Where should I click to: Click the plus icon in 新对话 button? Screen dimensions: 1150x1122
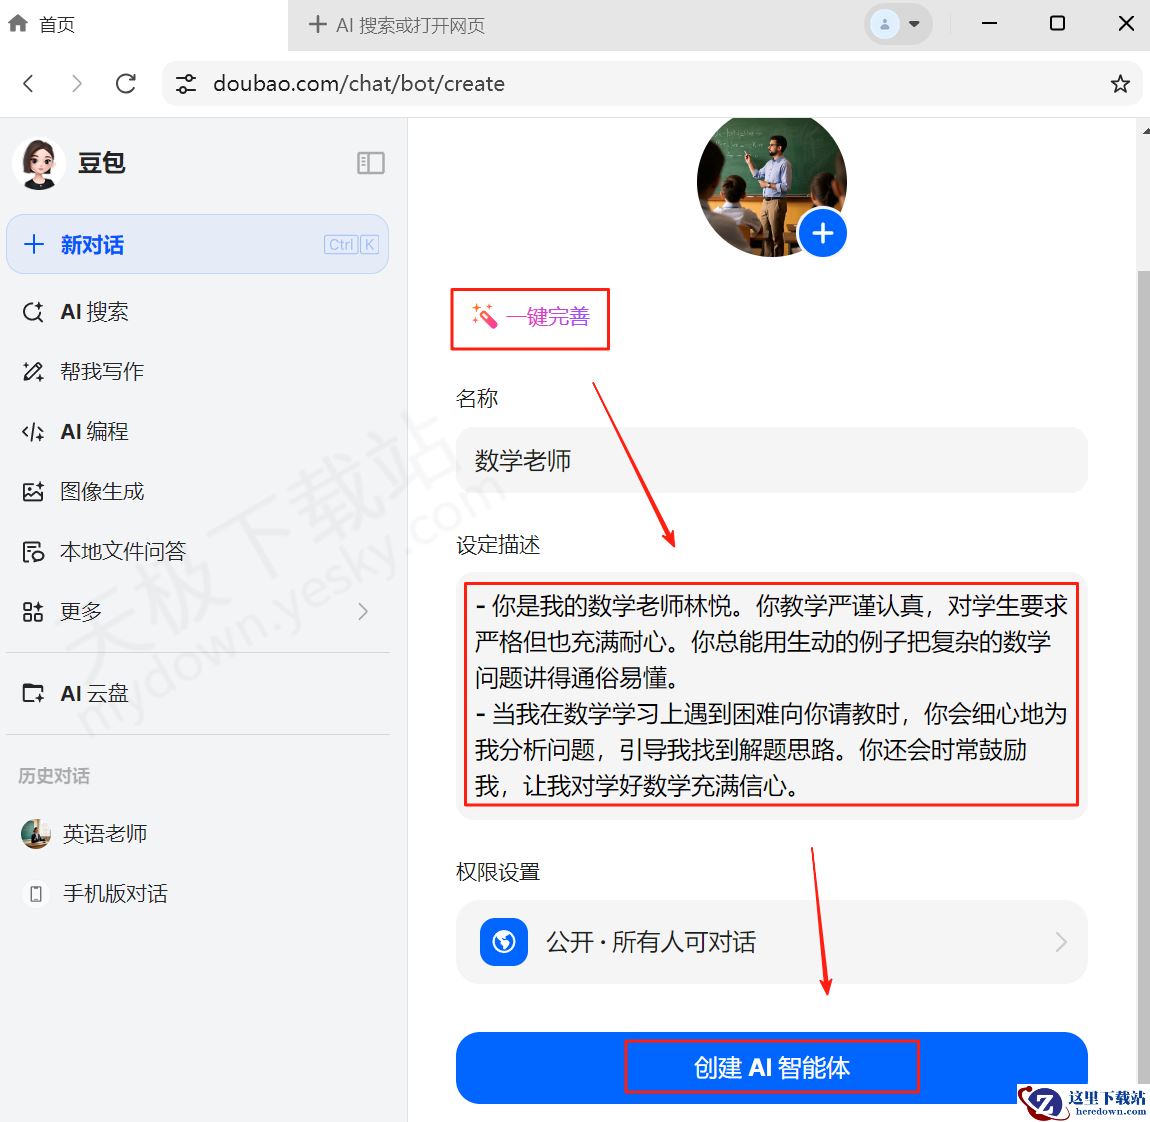[x=34, y=244]
